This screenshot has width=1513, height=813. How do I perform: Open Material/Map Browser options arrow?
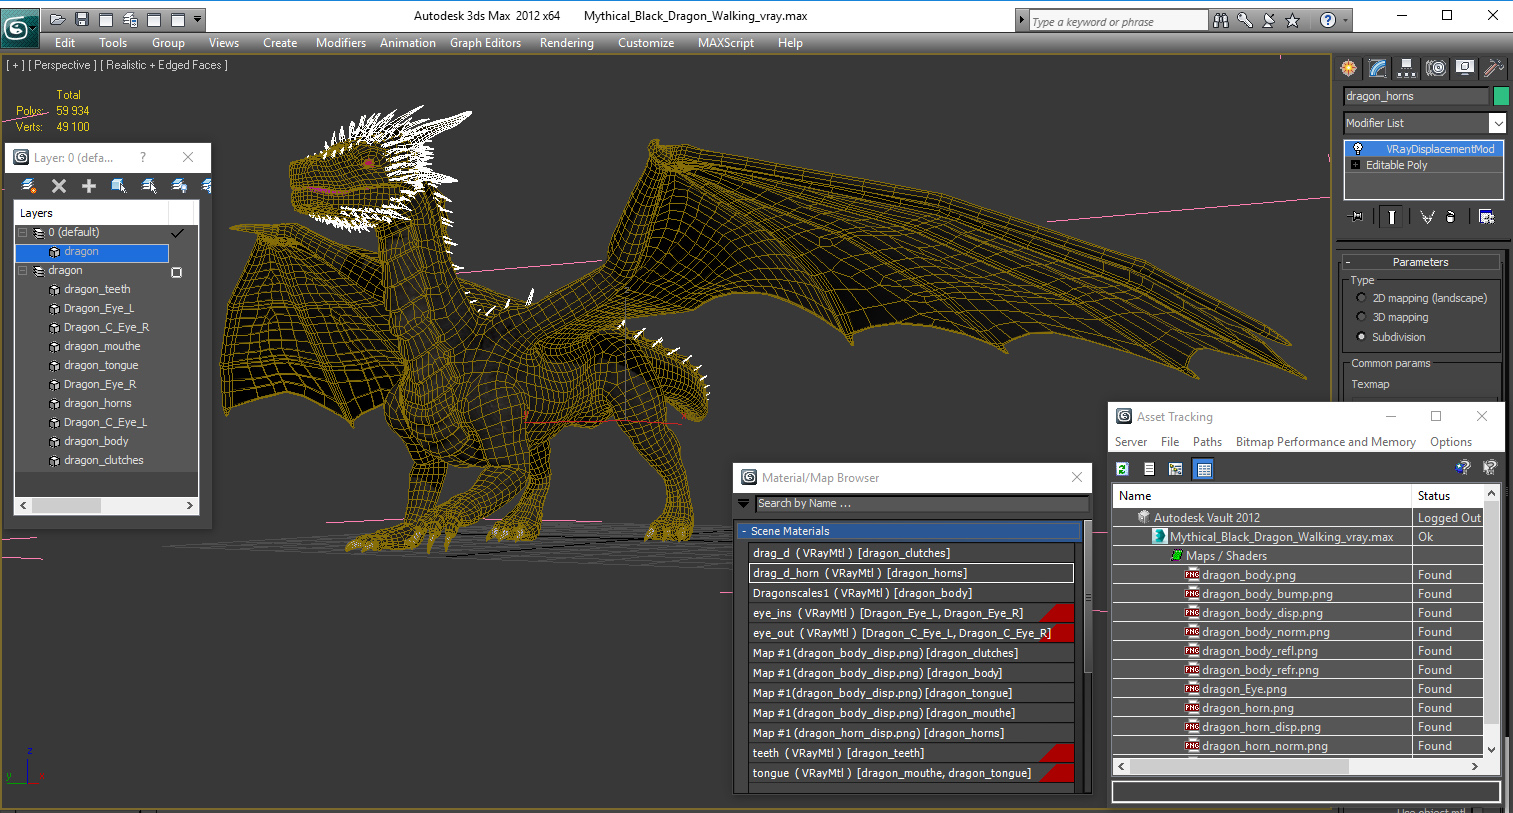point(744,503)
